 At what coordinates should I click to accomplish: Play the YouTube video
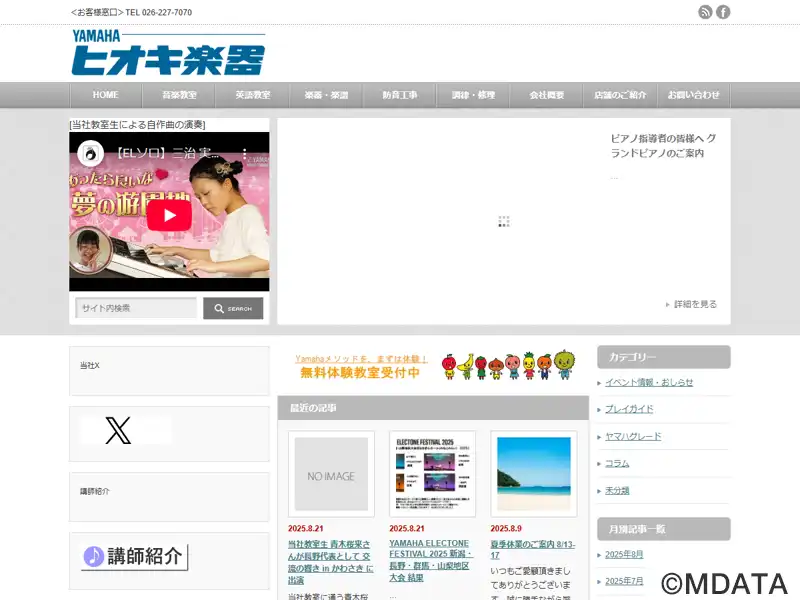[x=169, y=215]
